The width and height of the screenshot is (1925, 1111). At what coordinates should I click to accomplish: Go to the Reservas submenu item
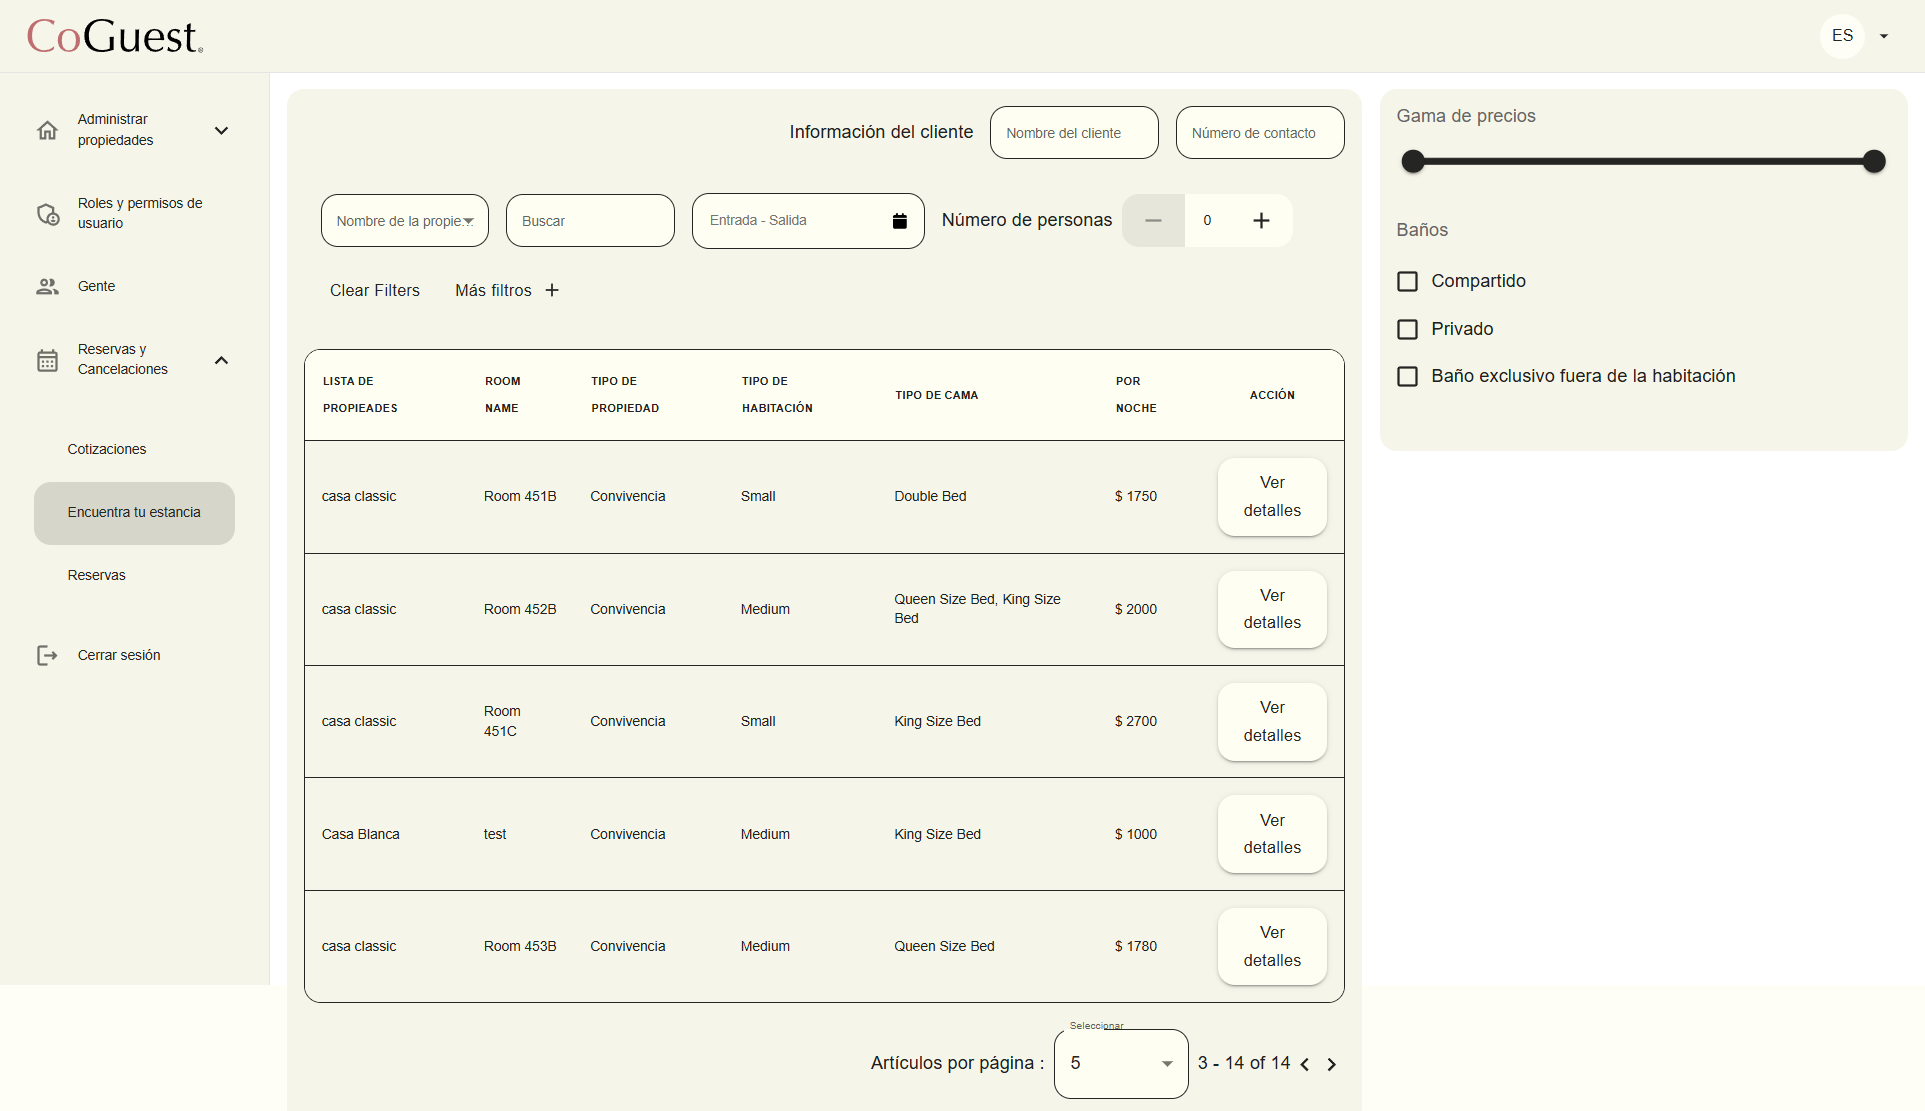pos(97,576)
